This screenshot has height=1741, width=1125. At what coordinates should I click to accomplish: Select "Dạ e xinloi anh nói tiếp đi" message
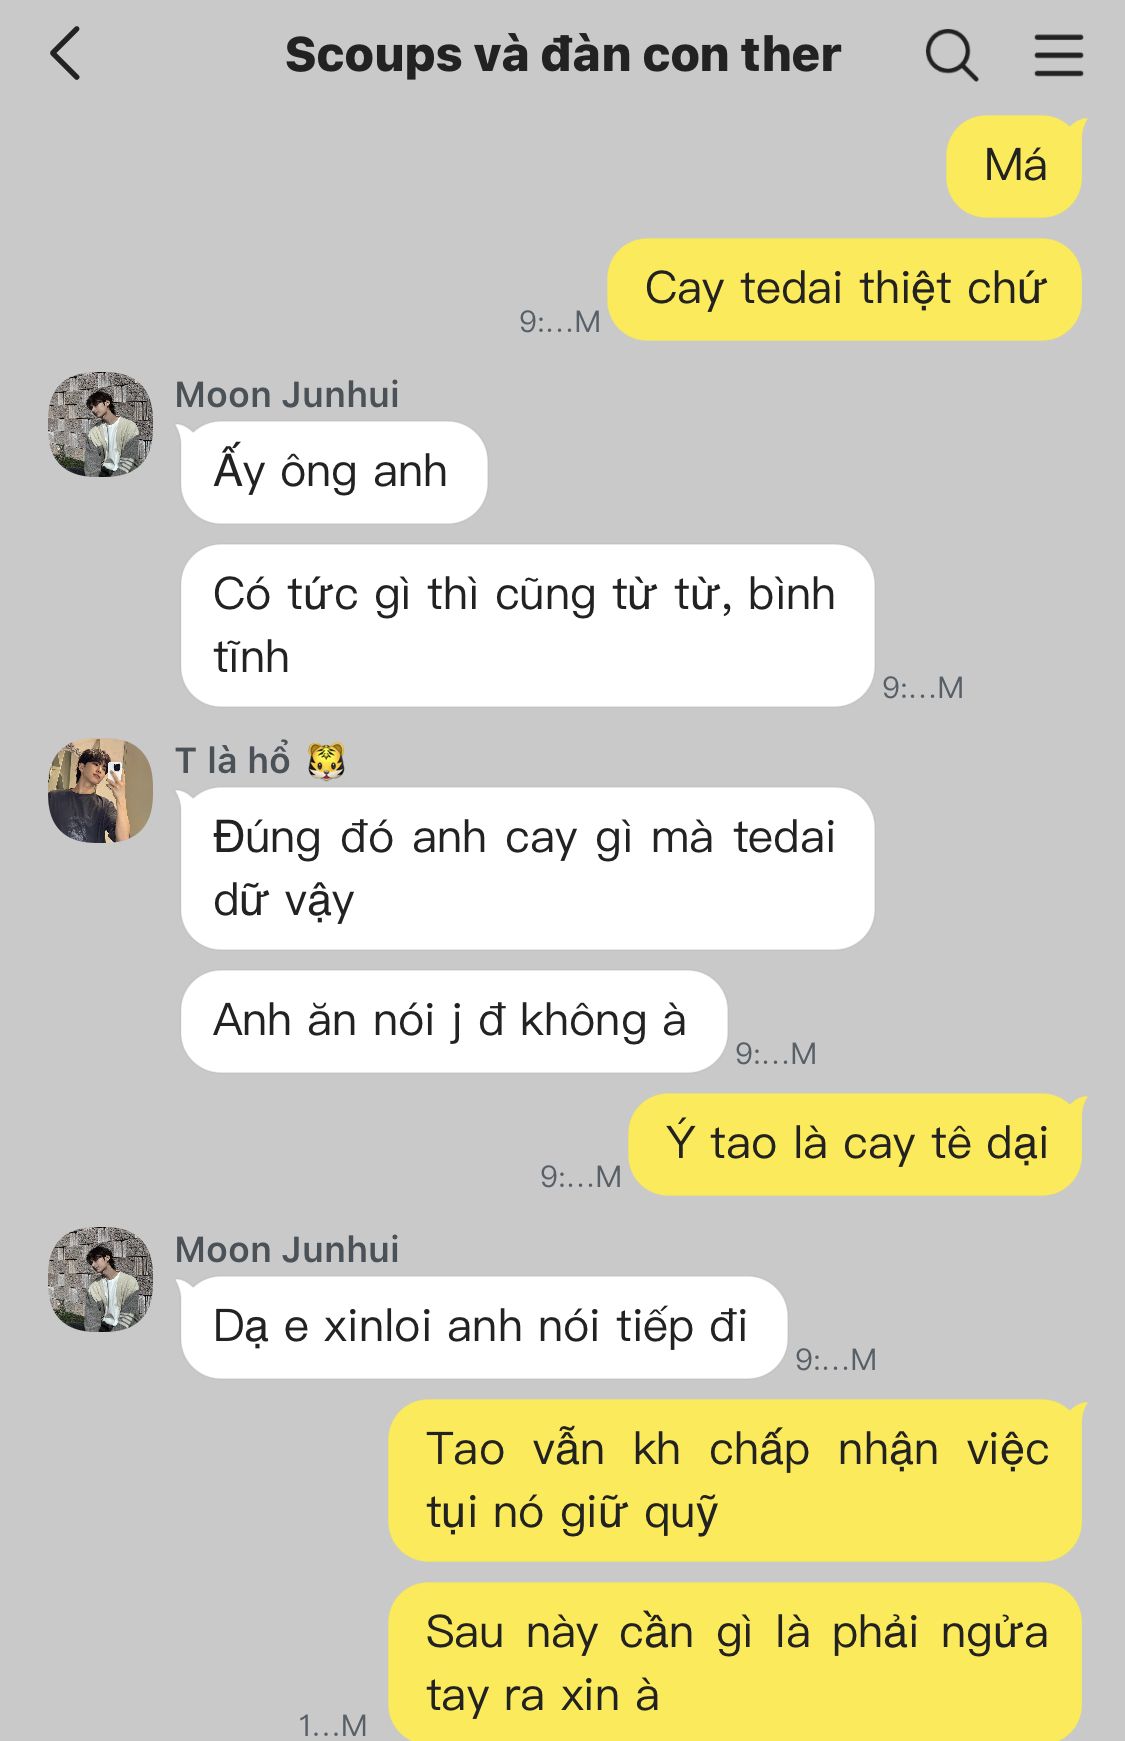click(483, 1327)
